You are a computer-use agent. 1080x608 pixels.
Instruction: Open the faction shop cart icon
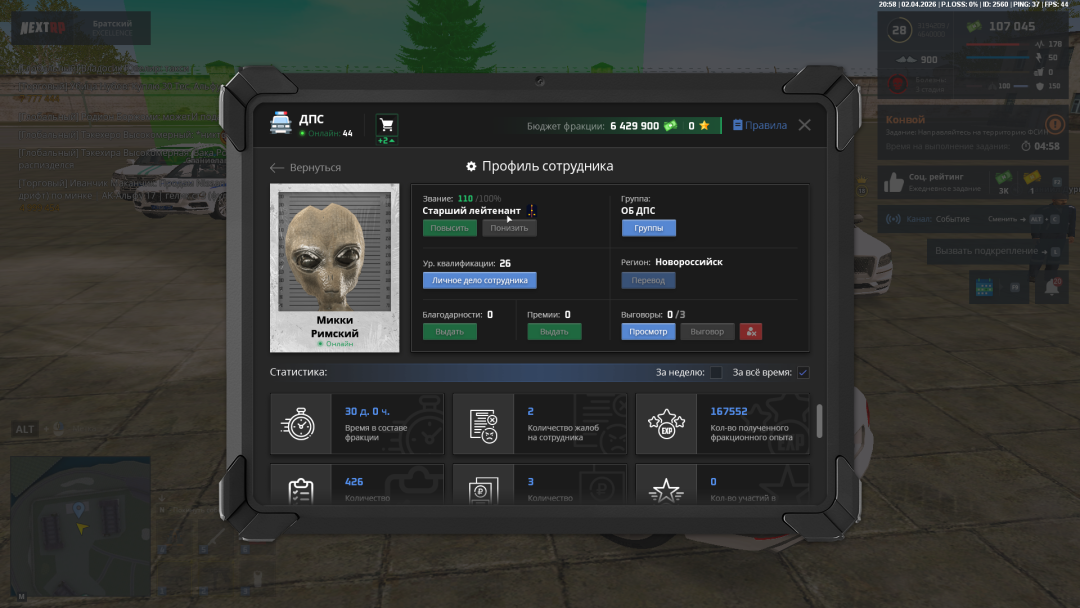tap(386, 125)
